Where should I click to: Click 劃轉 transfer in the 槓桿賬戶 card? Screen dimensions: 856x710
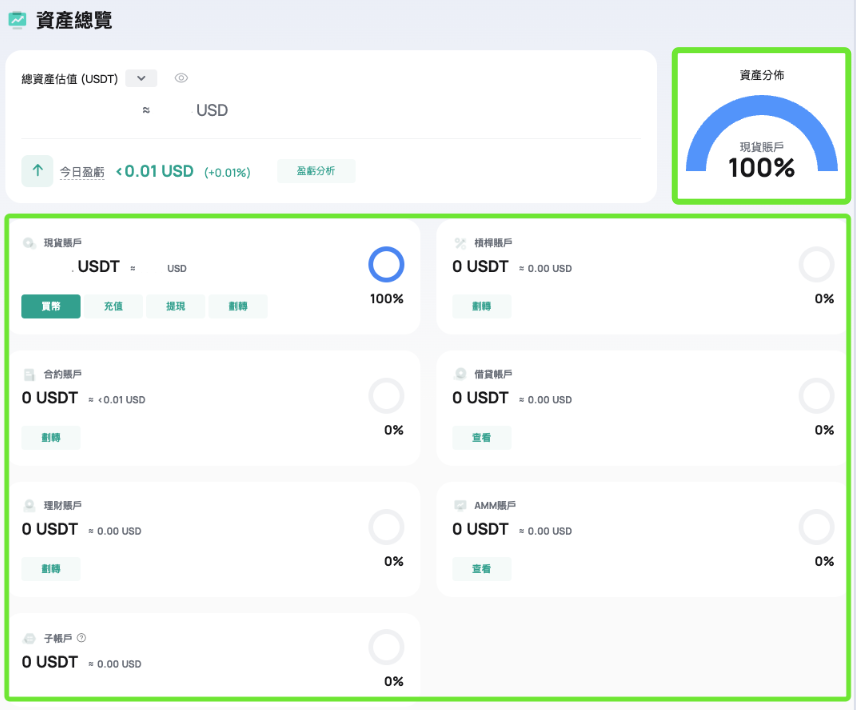481,307
